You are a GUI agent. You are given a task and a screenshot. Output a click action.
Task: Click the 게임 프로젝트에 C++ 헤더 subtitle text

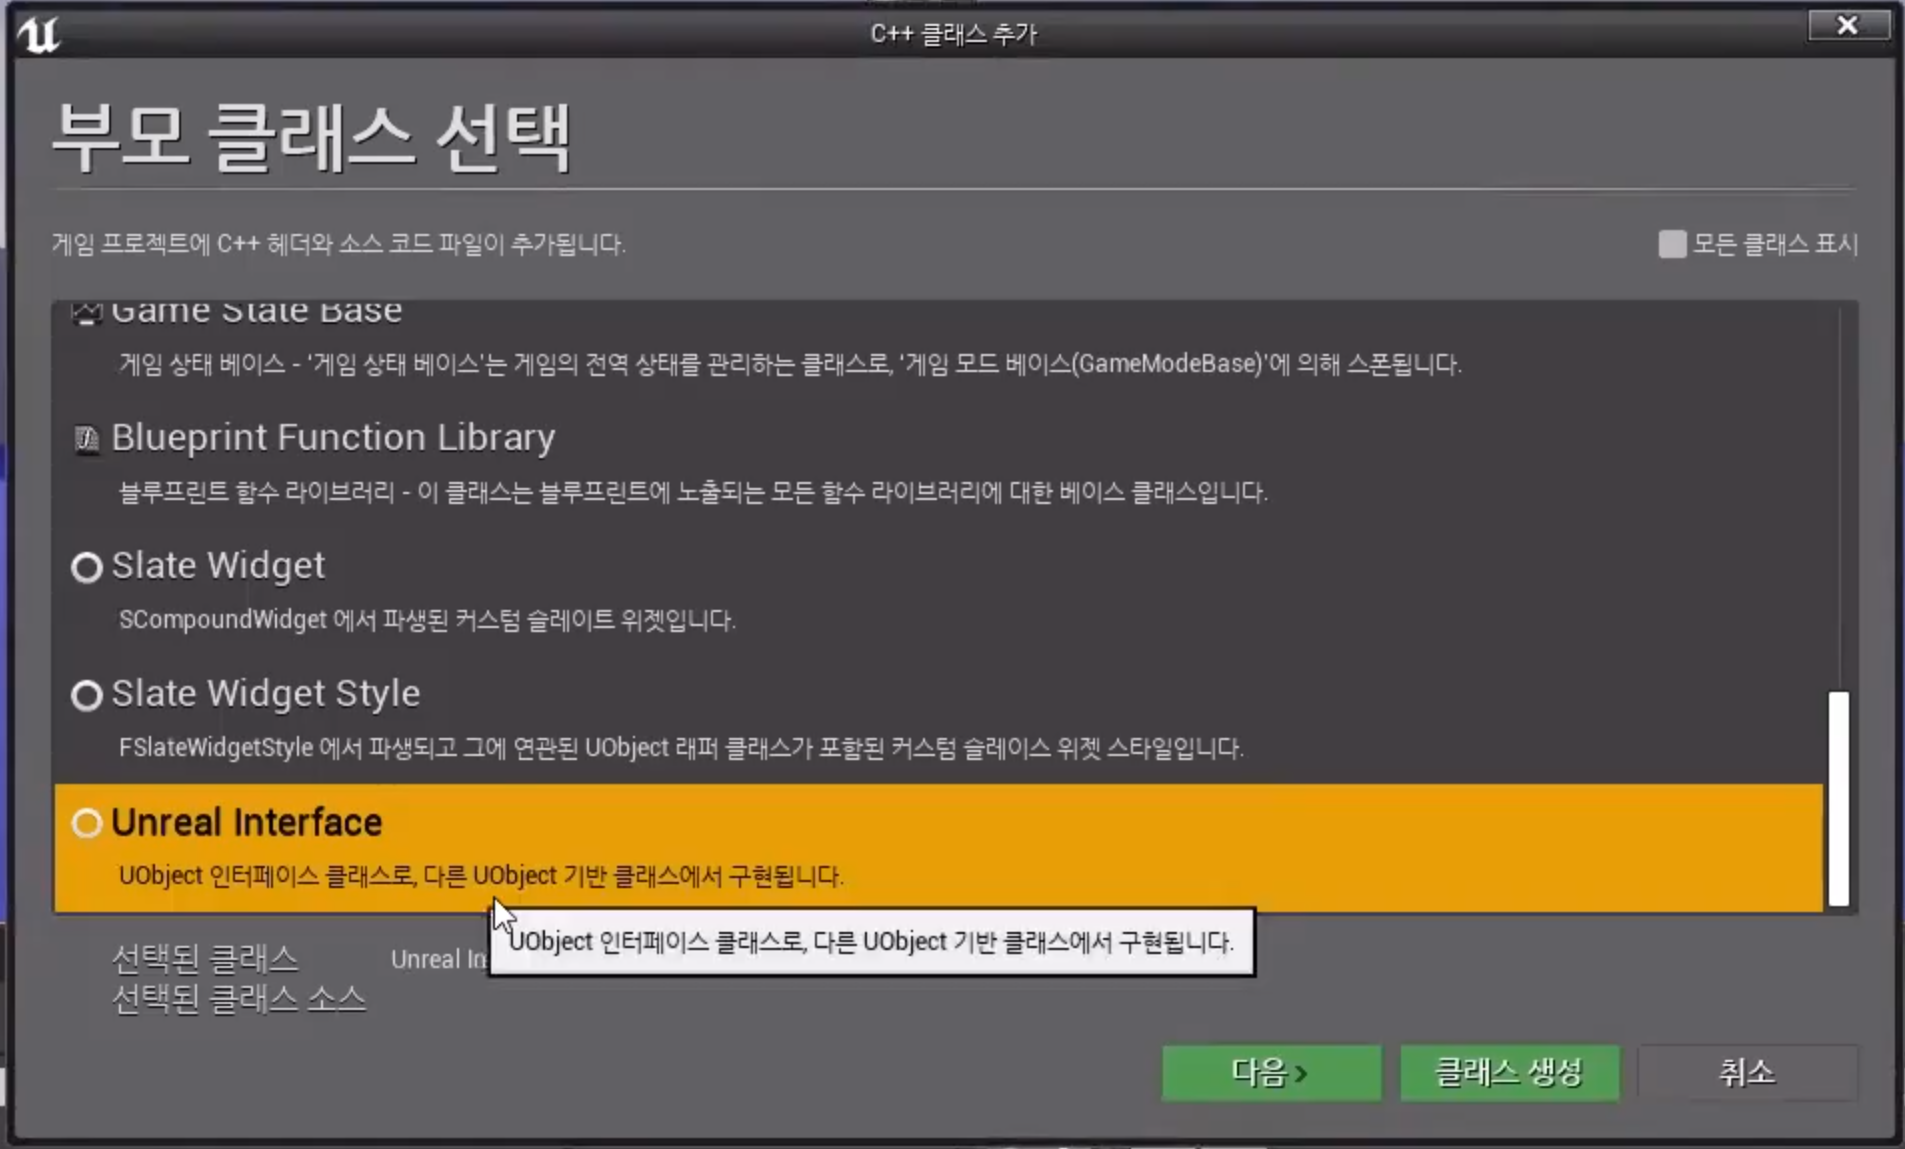coord(339,244)
